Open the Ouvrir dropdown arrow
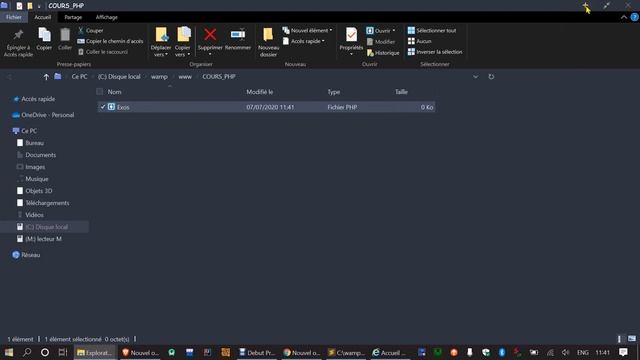 pyautogui.click(x=394, y=31)
